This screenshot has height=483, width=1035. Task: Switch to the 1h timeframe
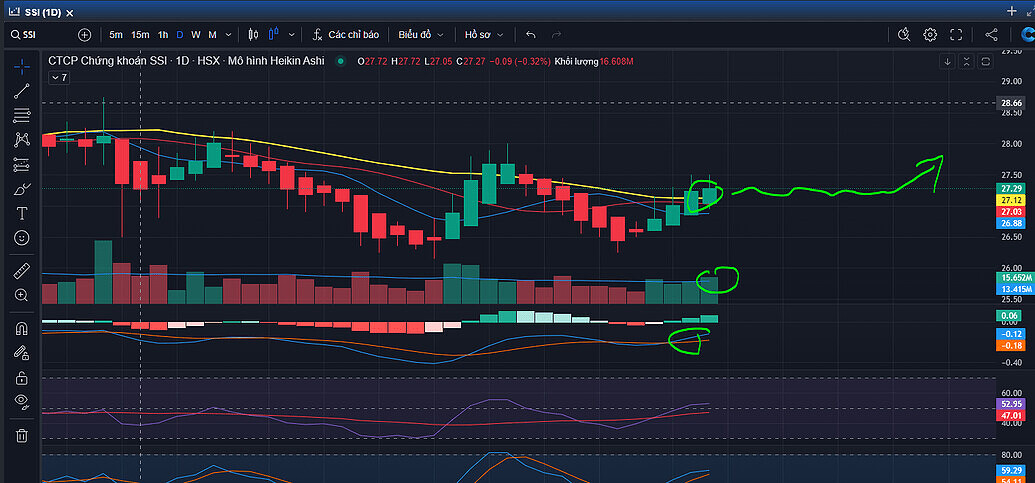coord(163,35)
